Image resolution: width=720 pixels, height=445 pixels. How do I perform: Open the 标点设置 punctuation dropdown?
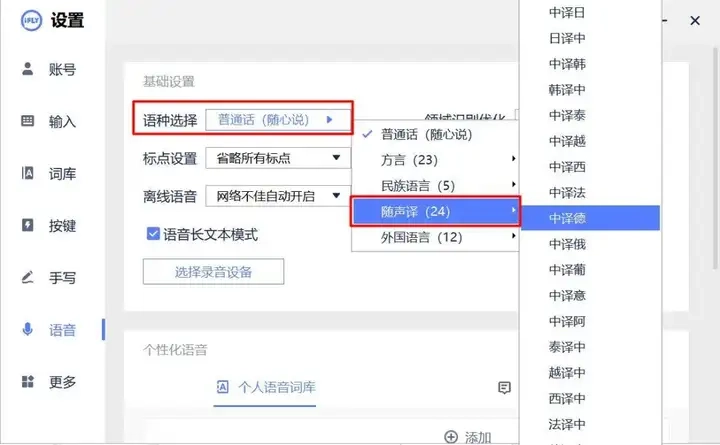tap(277, 158)
